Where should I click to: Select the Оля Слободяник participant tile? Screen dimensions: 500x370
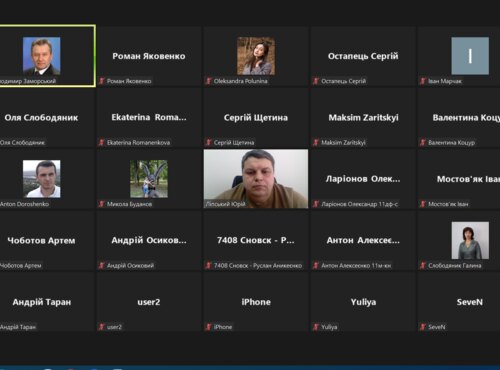pos(47,118)
